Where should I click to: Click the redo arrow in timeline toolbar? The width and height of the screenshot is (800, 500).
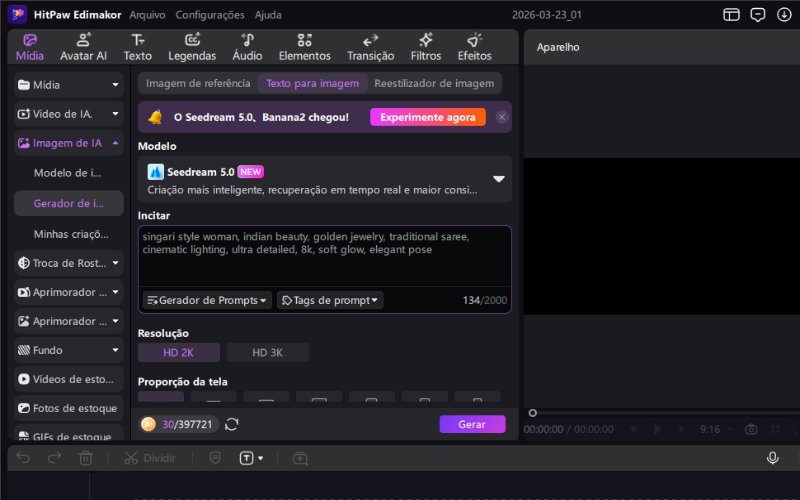54,458
